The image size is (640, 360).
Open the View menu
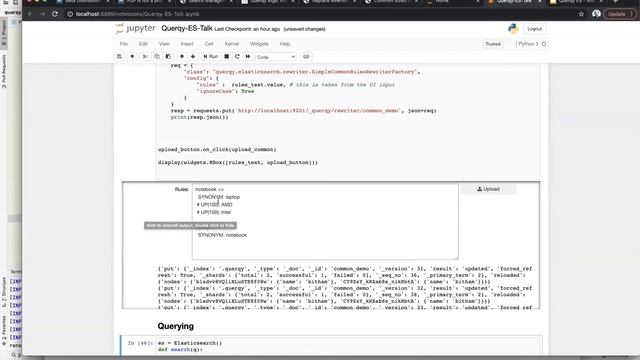pyautogui.click(x=164, y=44)
